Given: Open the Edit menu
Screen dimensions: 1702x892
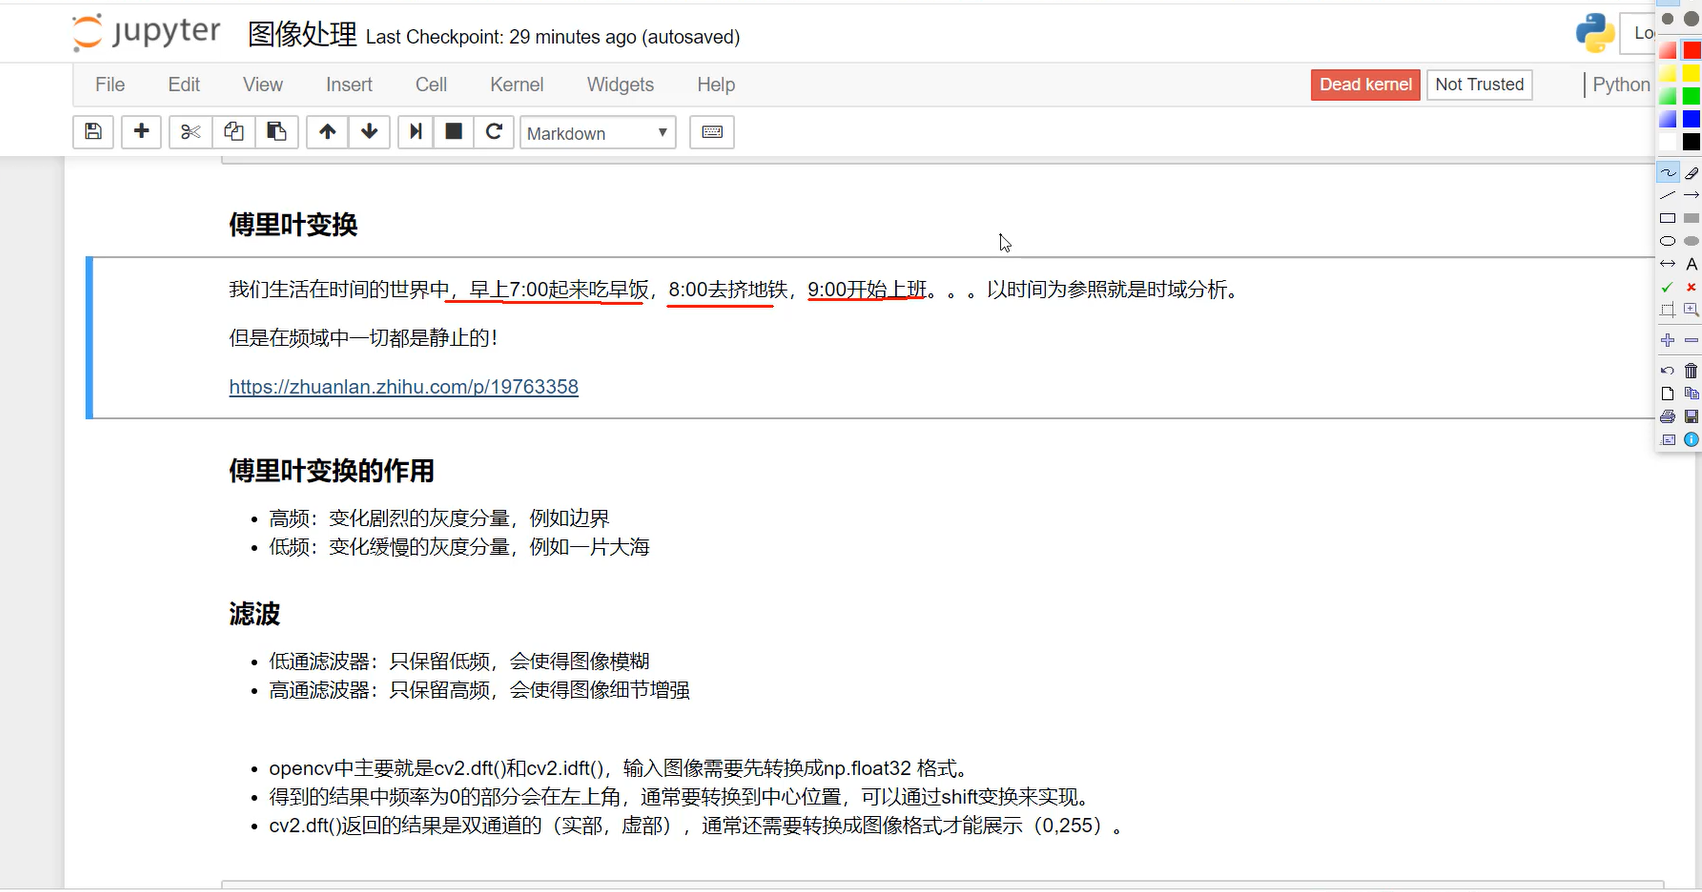Looking at the screenshot, I should (x=184, y=85).
